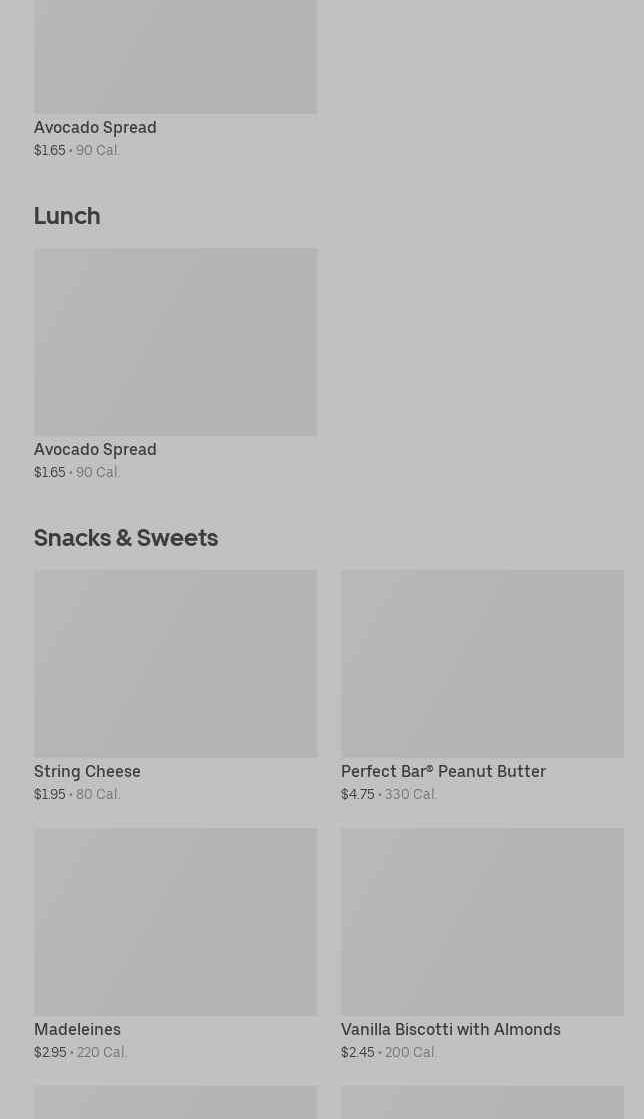Open the String Cheese product image
This screenshot has height=1119, width=644.
click(x=175, y=663)
